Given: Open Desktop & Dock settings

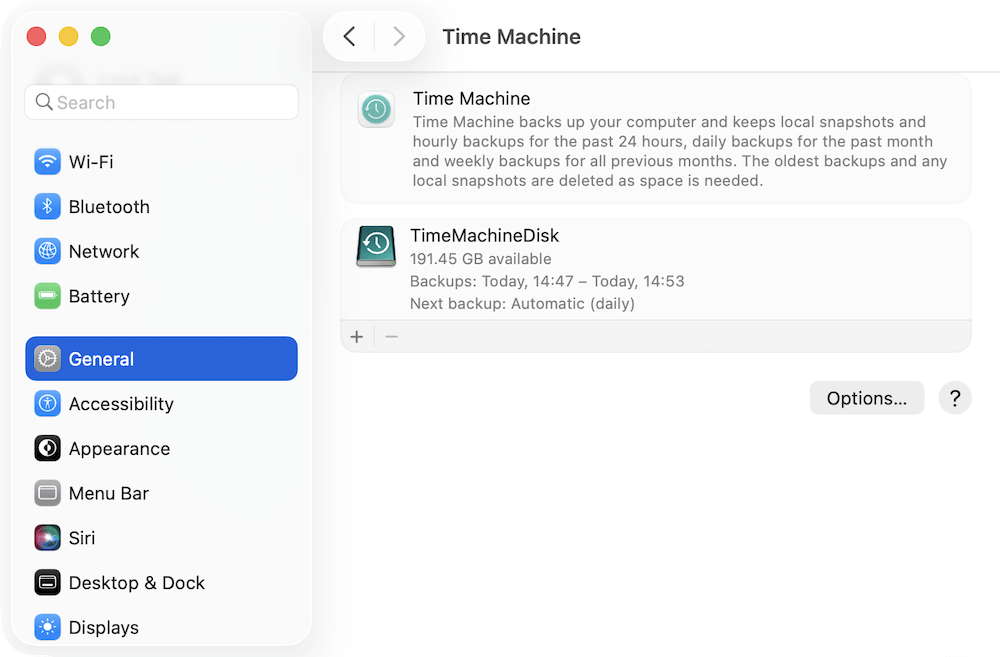Looking at the screenshot, I should pyautogui.click(x=47, y=582).
